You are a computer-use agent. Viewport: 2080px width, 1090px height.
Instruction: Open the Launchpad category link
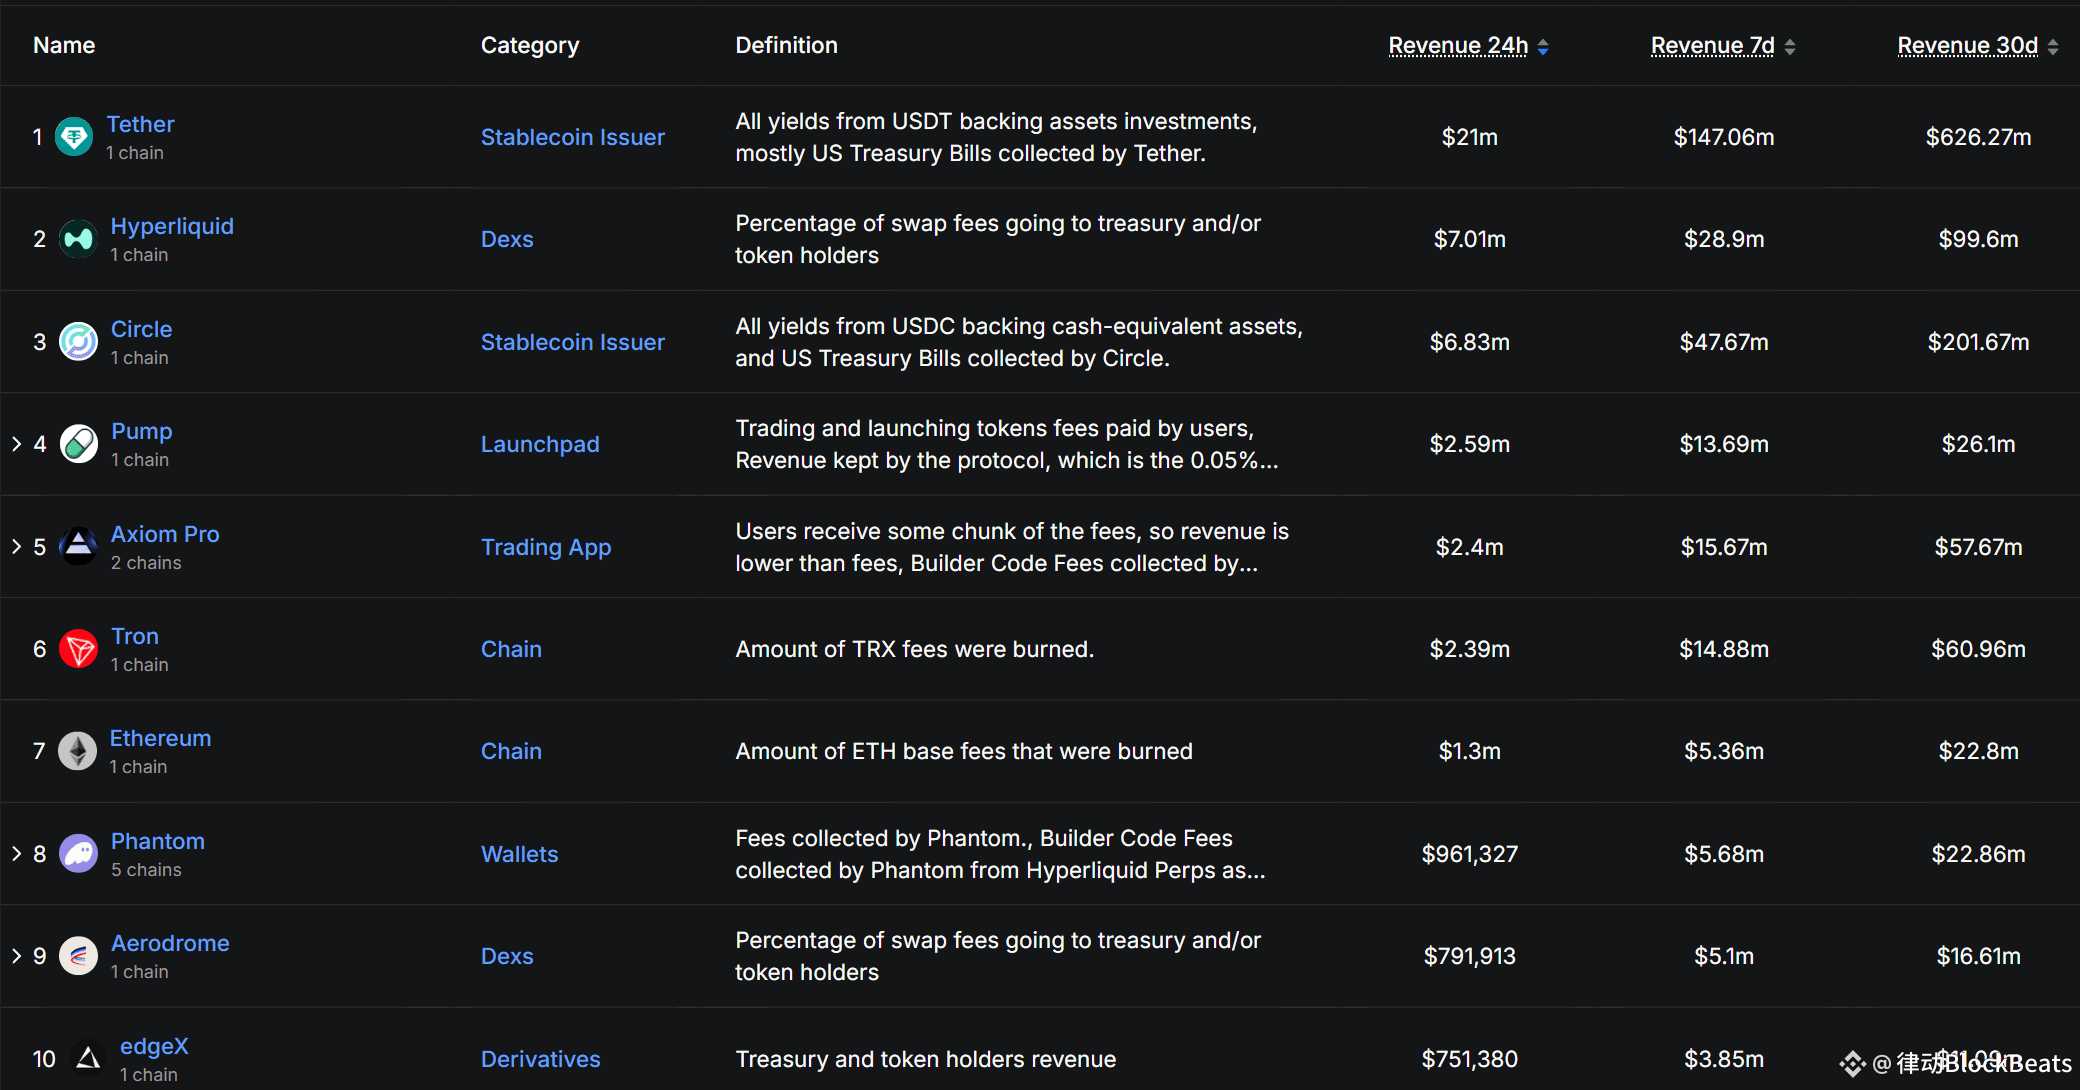(540, 444)
